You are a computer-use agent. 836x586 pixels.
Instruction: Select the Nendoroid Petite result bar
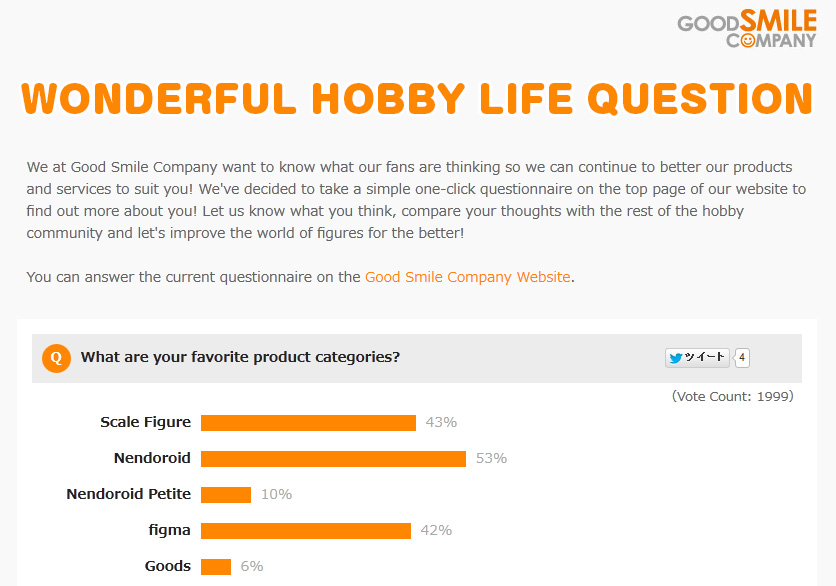(x=226, y=495)
